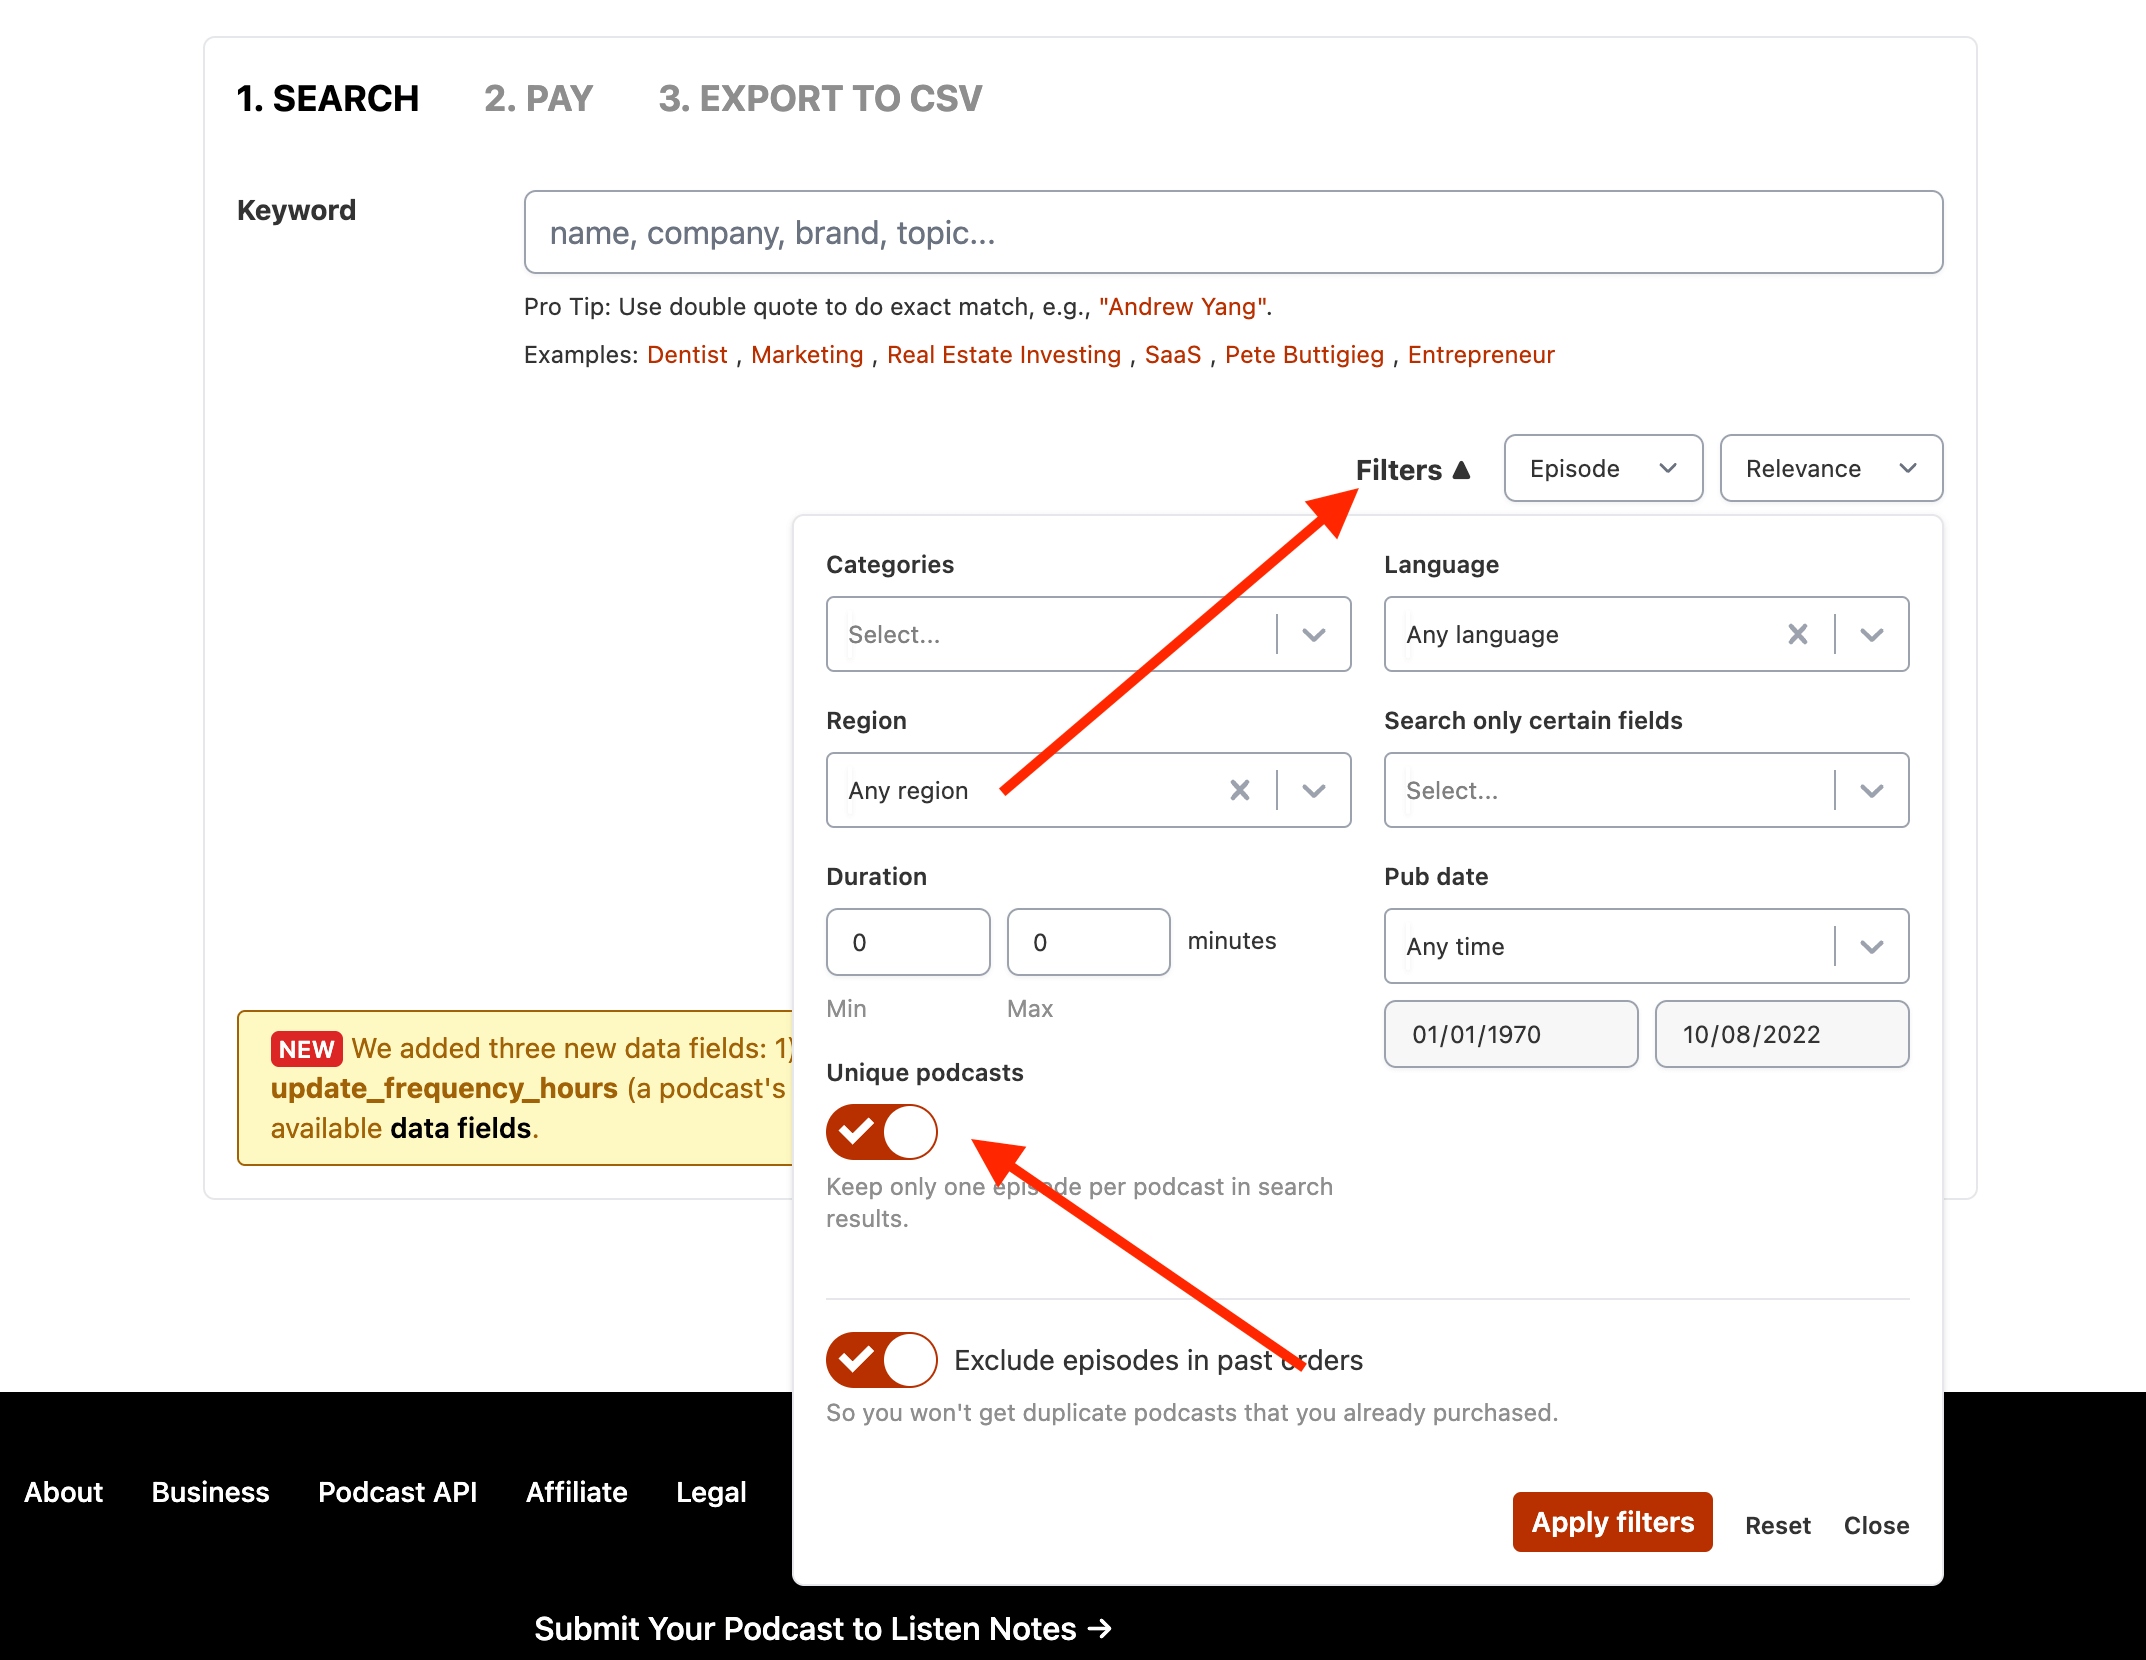Reset all filter settings

(1777, 1525)
